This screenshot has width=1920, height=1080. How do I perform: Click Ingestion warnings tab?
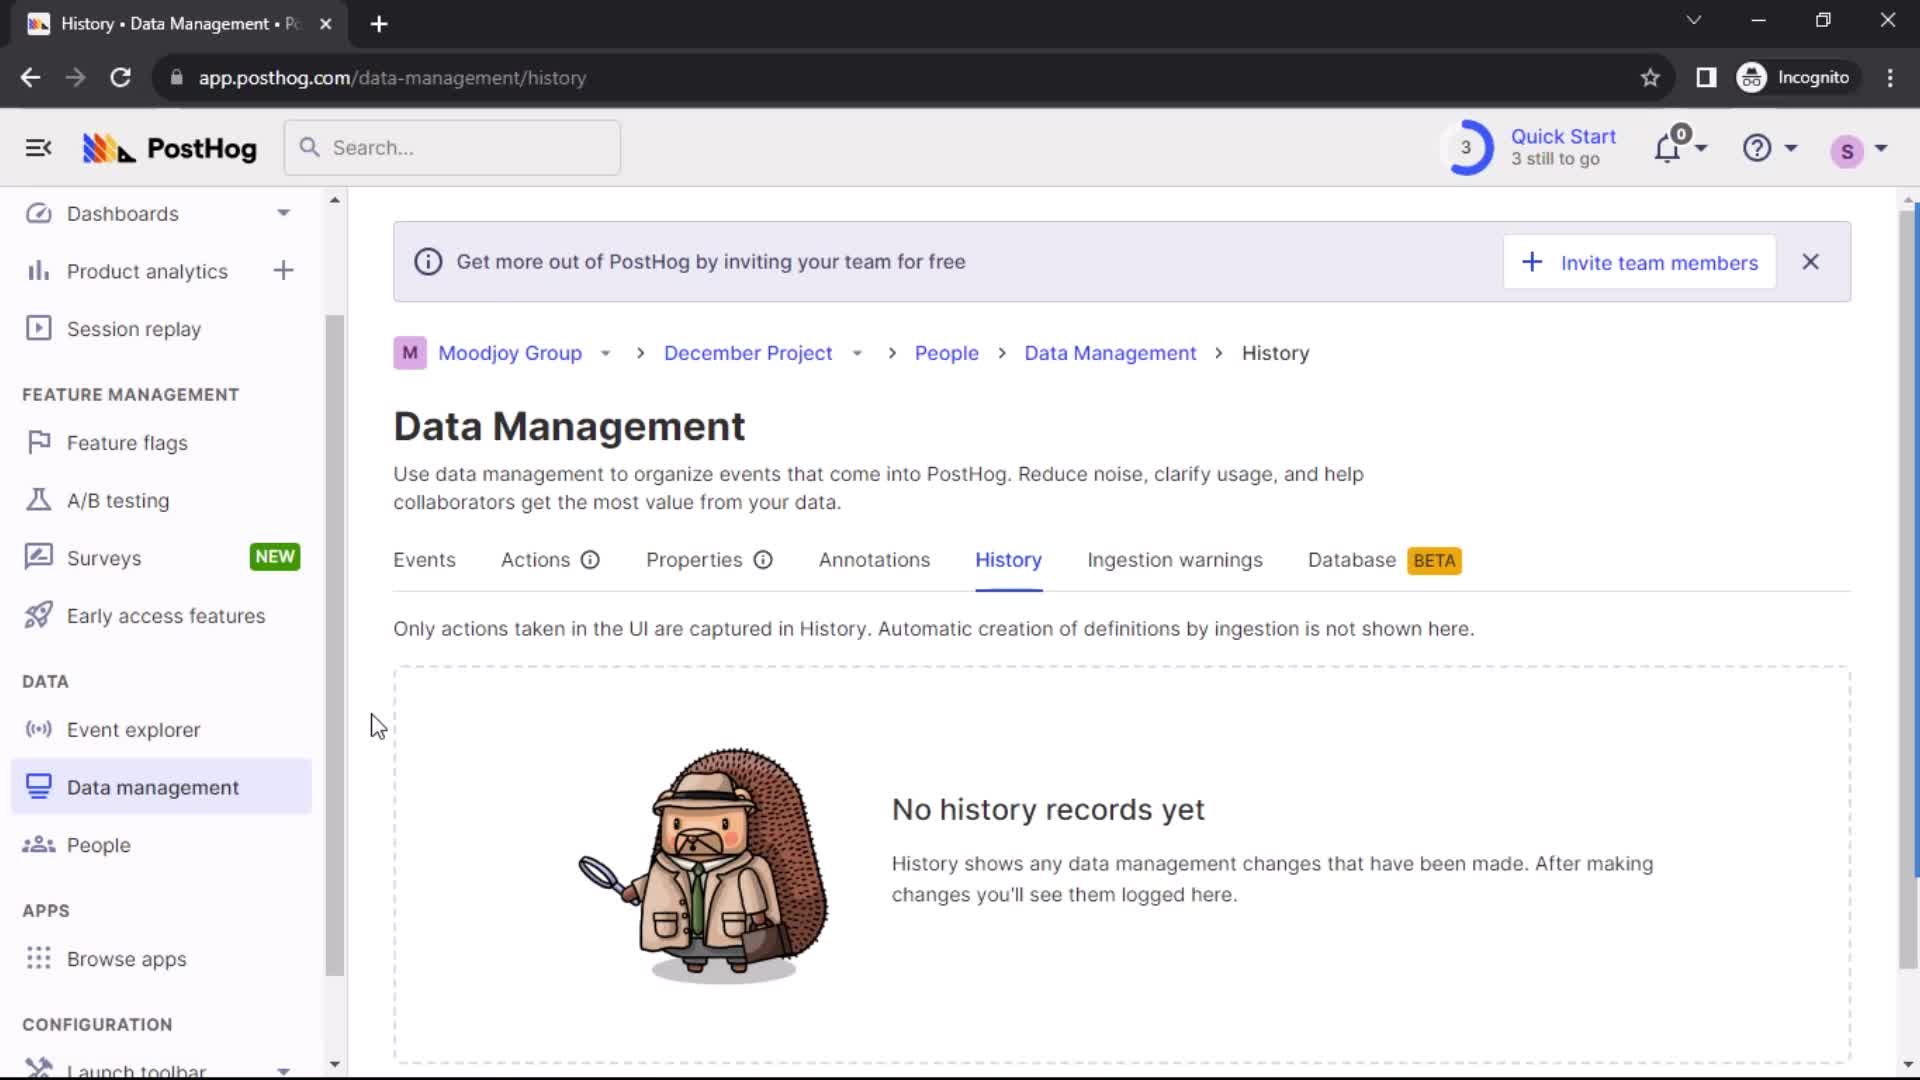[x=1175, y=559]
